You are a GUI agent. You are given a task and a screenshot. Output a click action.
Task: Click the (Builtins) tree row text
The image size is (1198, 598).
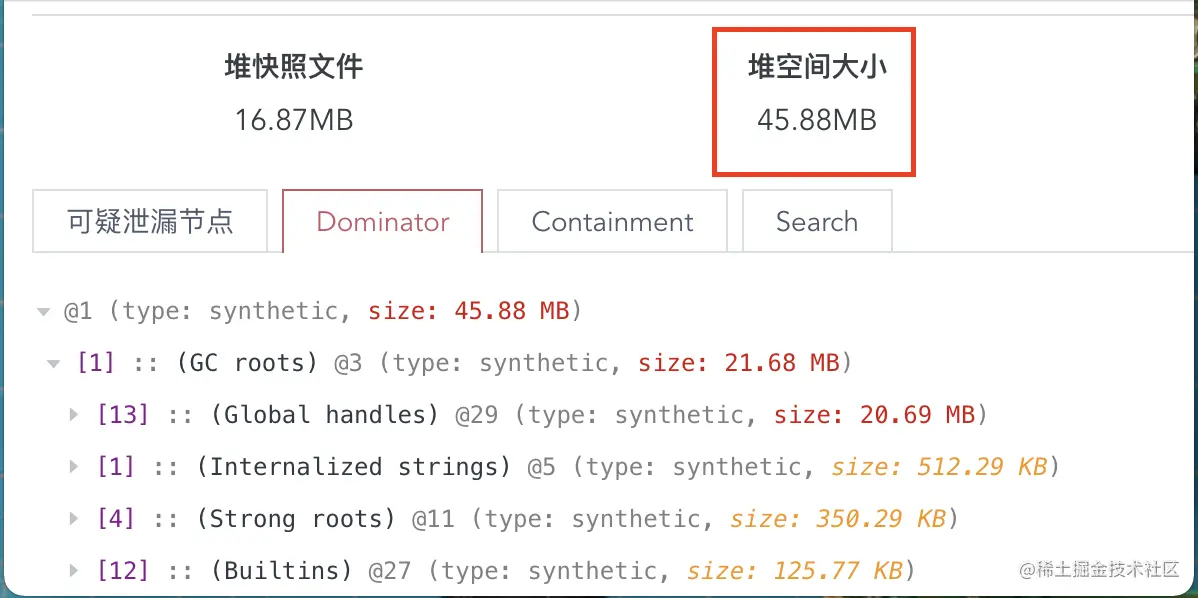281,571
